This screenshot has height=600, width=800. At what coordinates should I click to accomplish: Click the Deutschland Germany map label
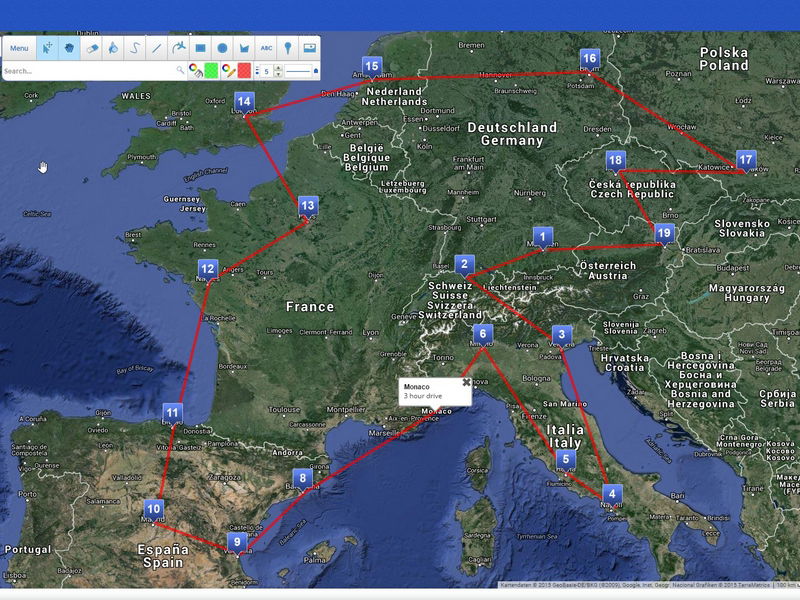[512, 134]
